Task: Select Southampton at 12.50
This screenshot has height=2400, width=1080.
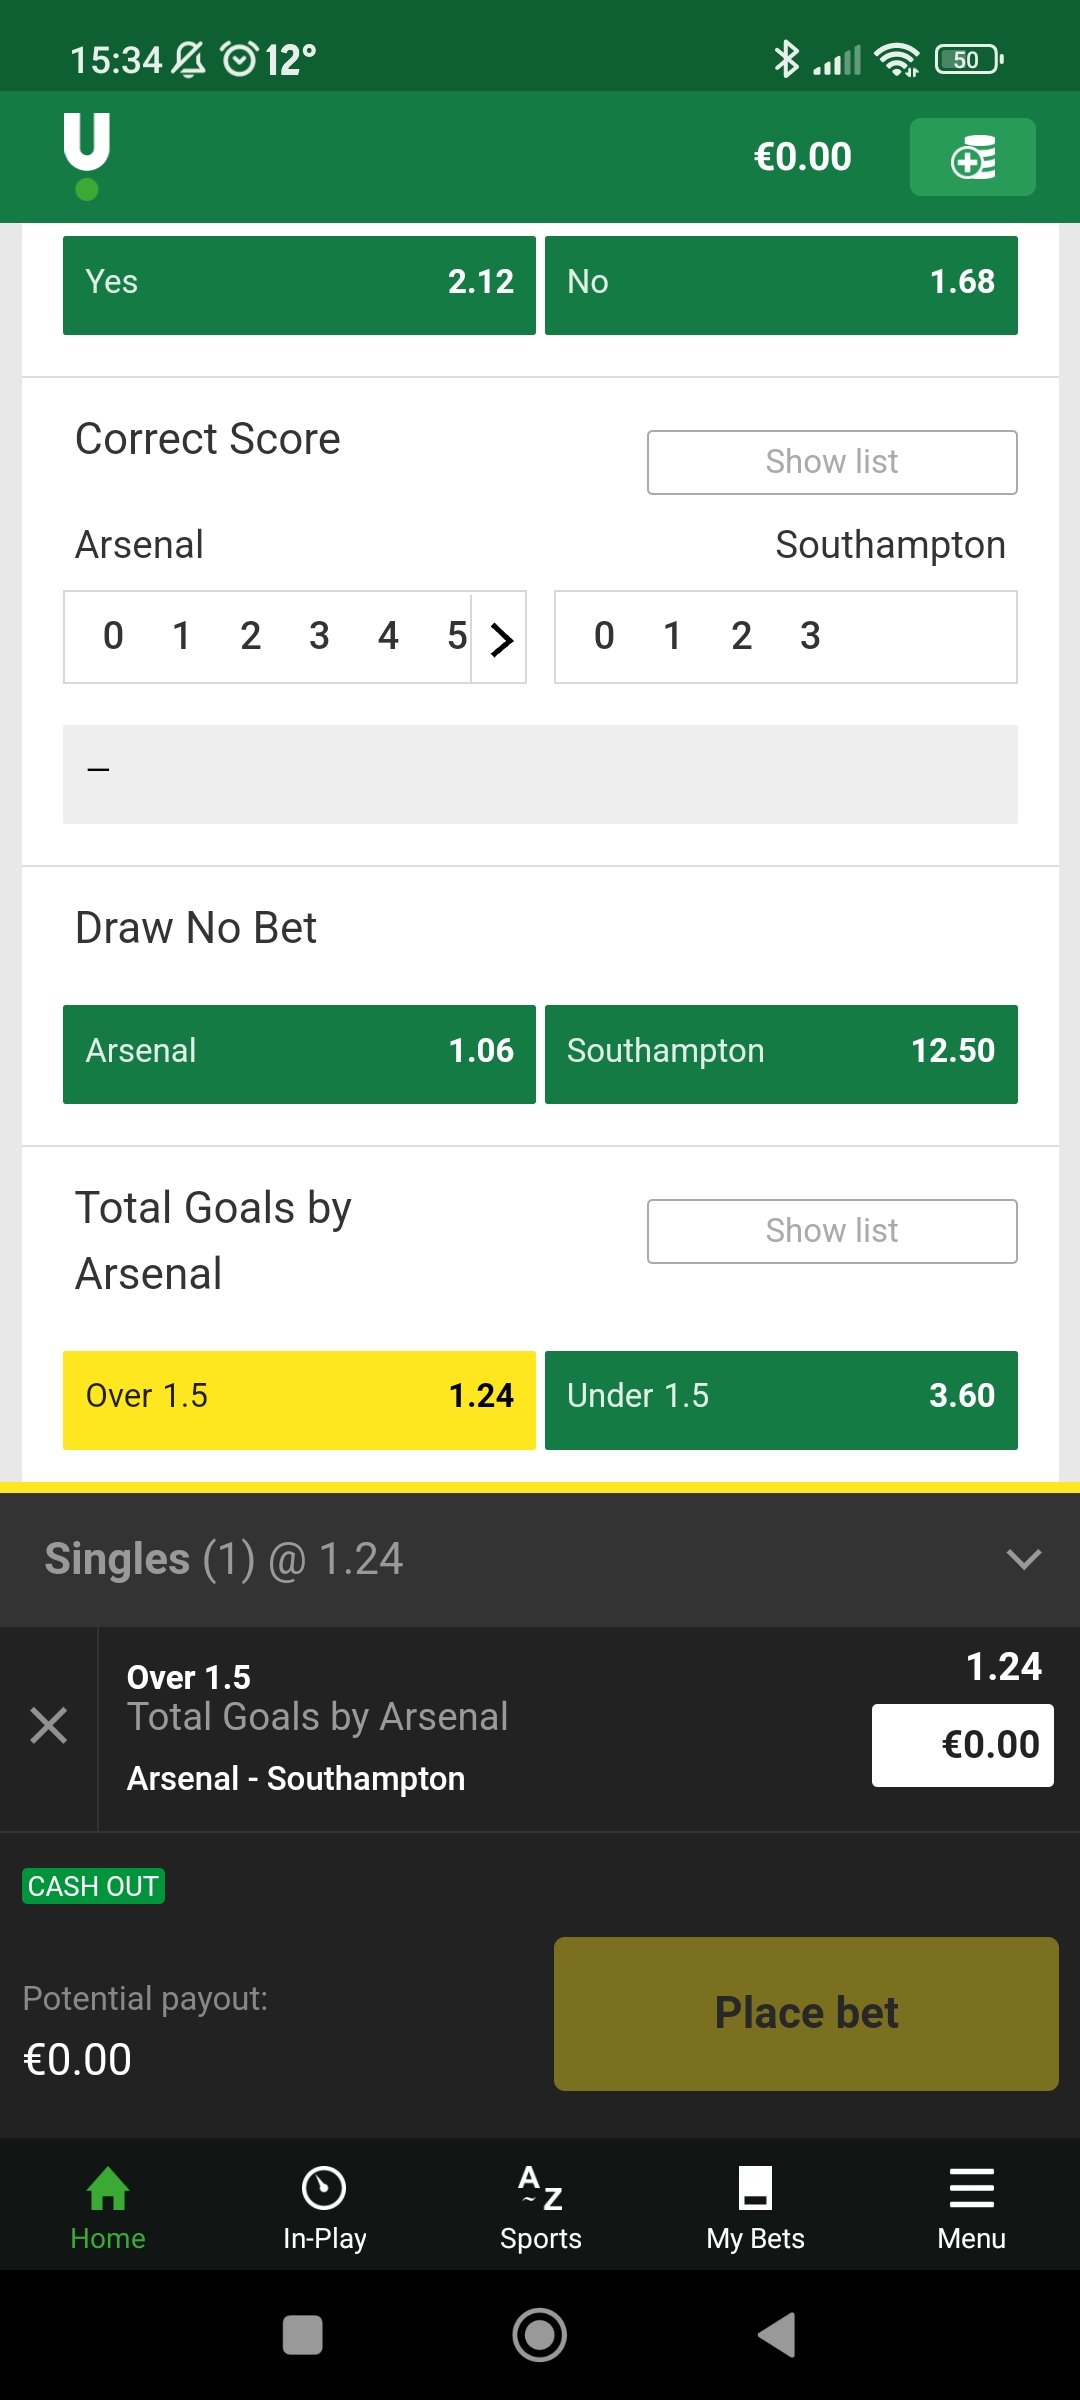Action: 781,1054
